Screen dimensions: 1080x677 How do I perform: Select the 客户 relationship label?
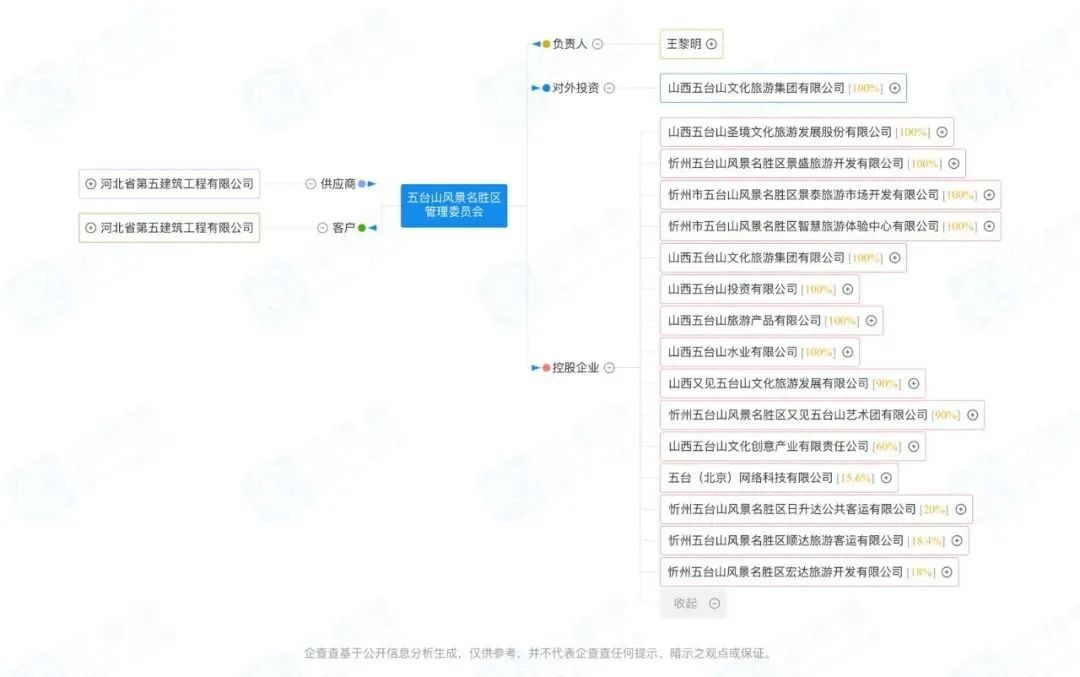point(343,228)
